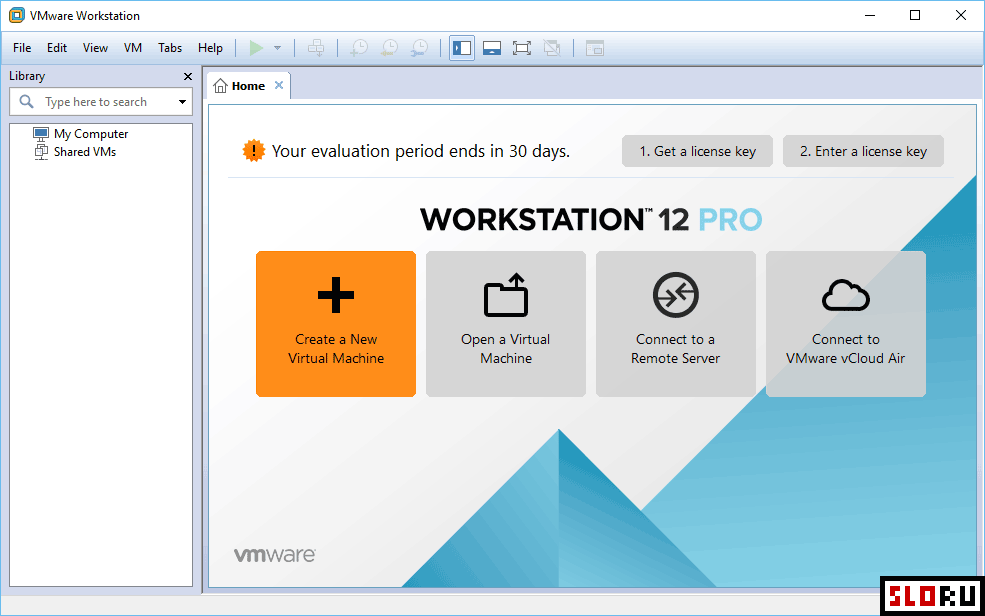Click Open a Virtual Machine tile
The height and width of the screenshot is (616, 985).
(506, 324)
